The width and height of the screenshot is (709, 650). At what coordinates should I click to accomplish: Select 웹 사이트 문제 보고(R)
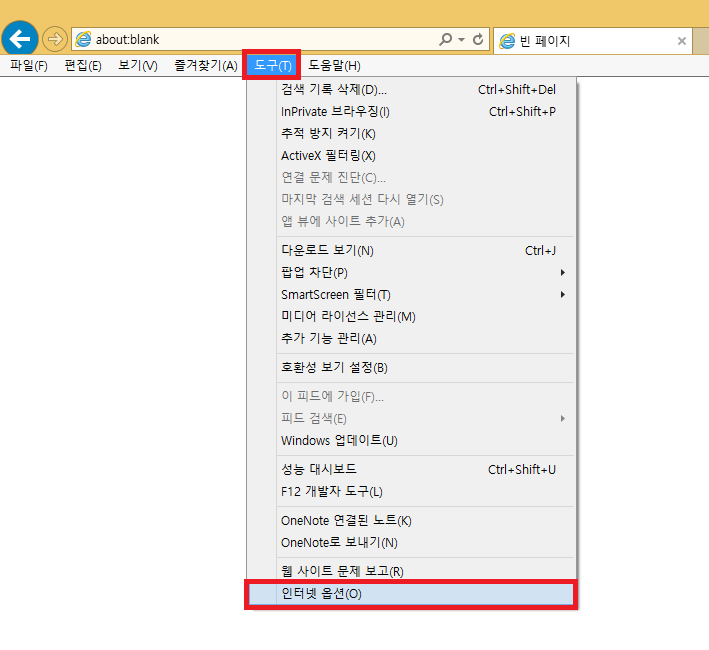coord(411,571)
